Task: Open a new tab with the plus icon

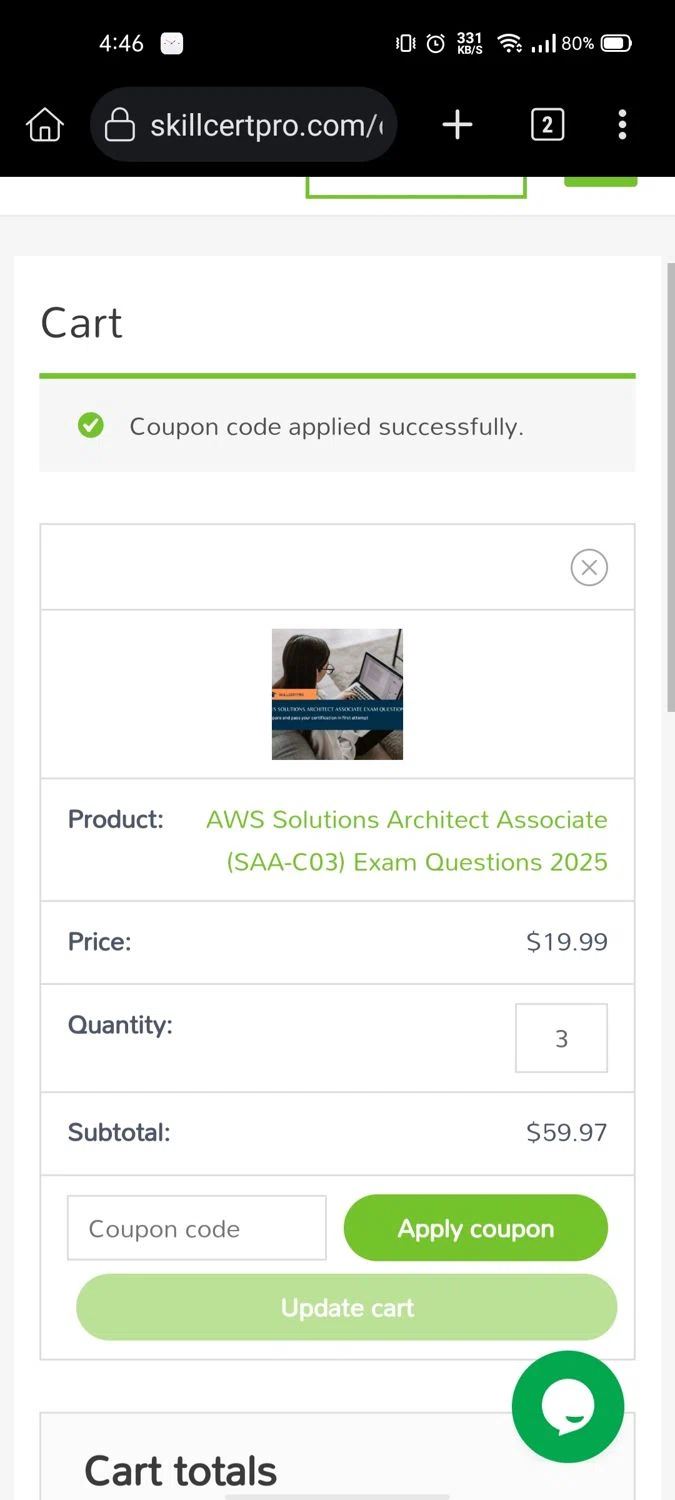Action: pos(457,125)
